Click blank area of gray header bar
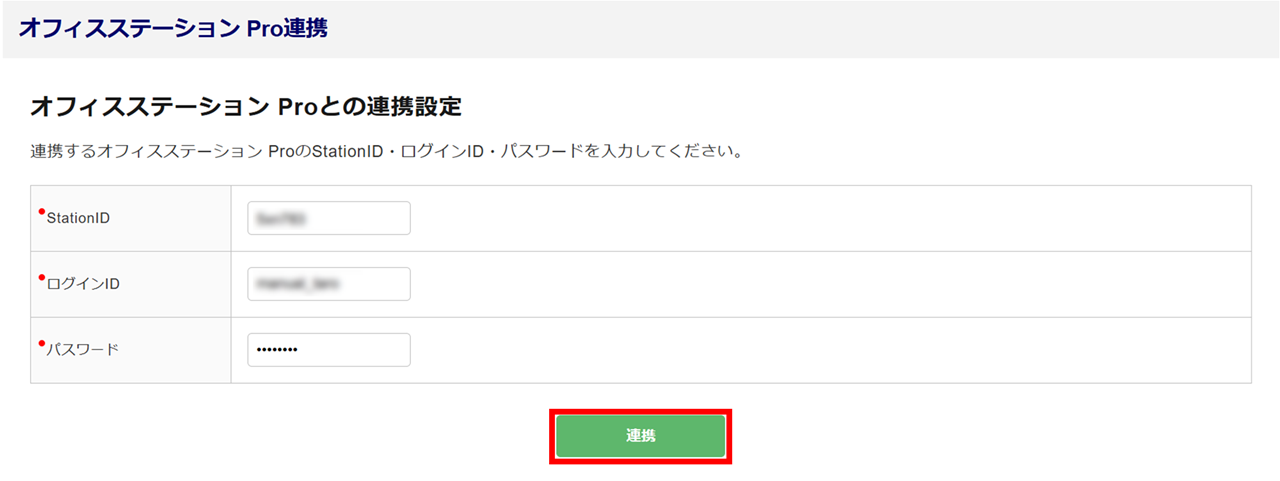Viewport: 1280px width, 481px height. pos(800,28)
